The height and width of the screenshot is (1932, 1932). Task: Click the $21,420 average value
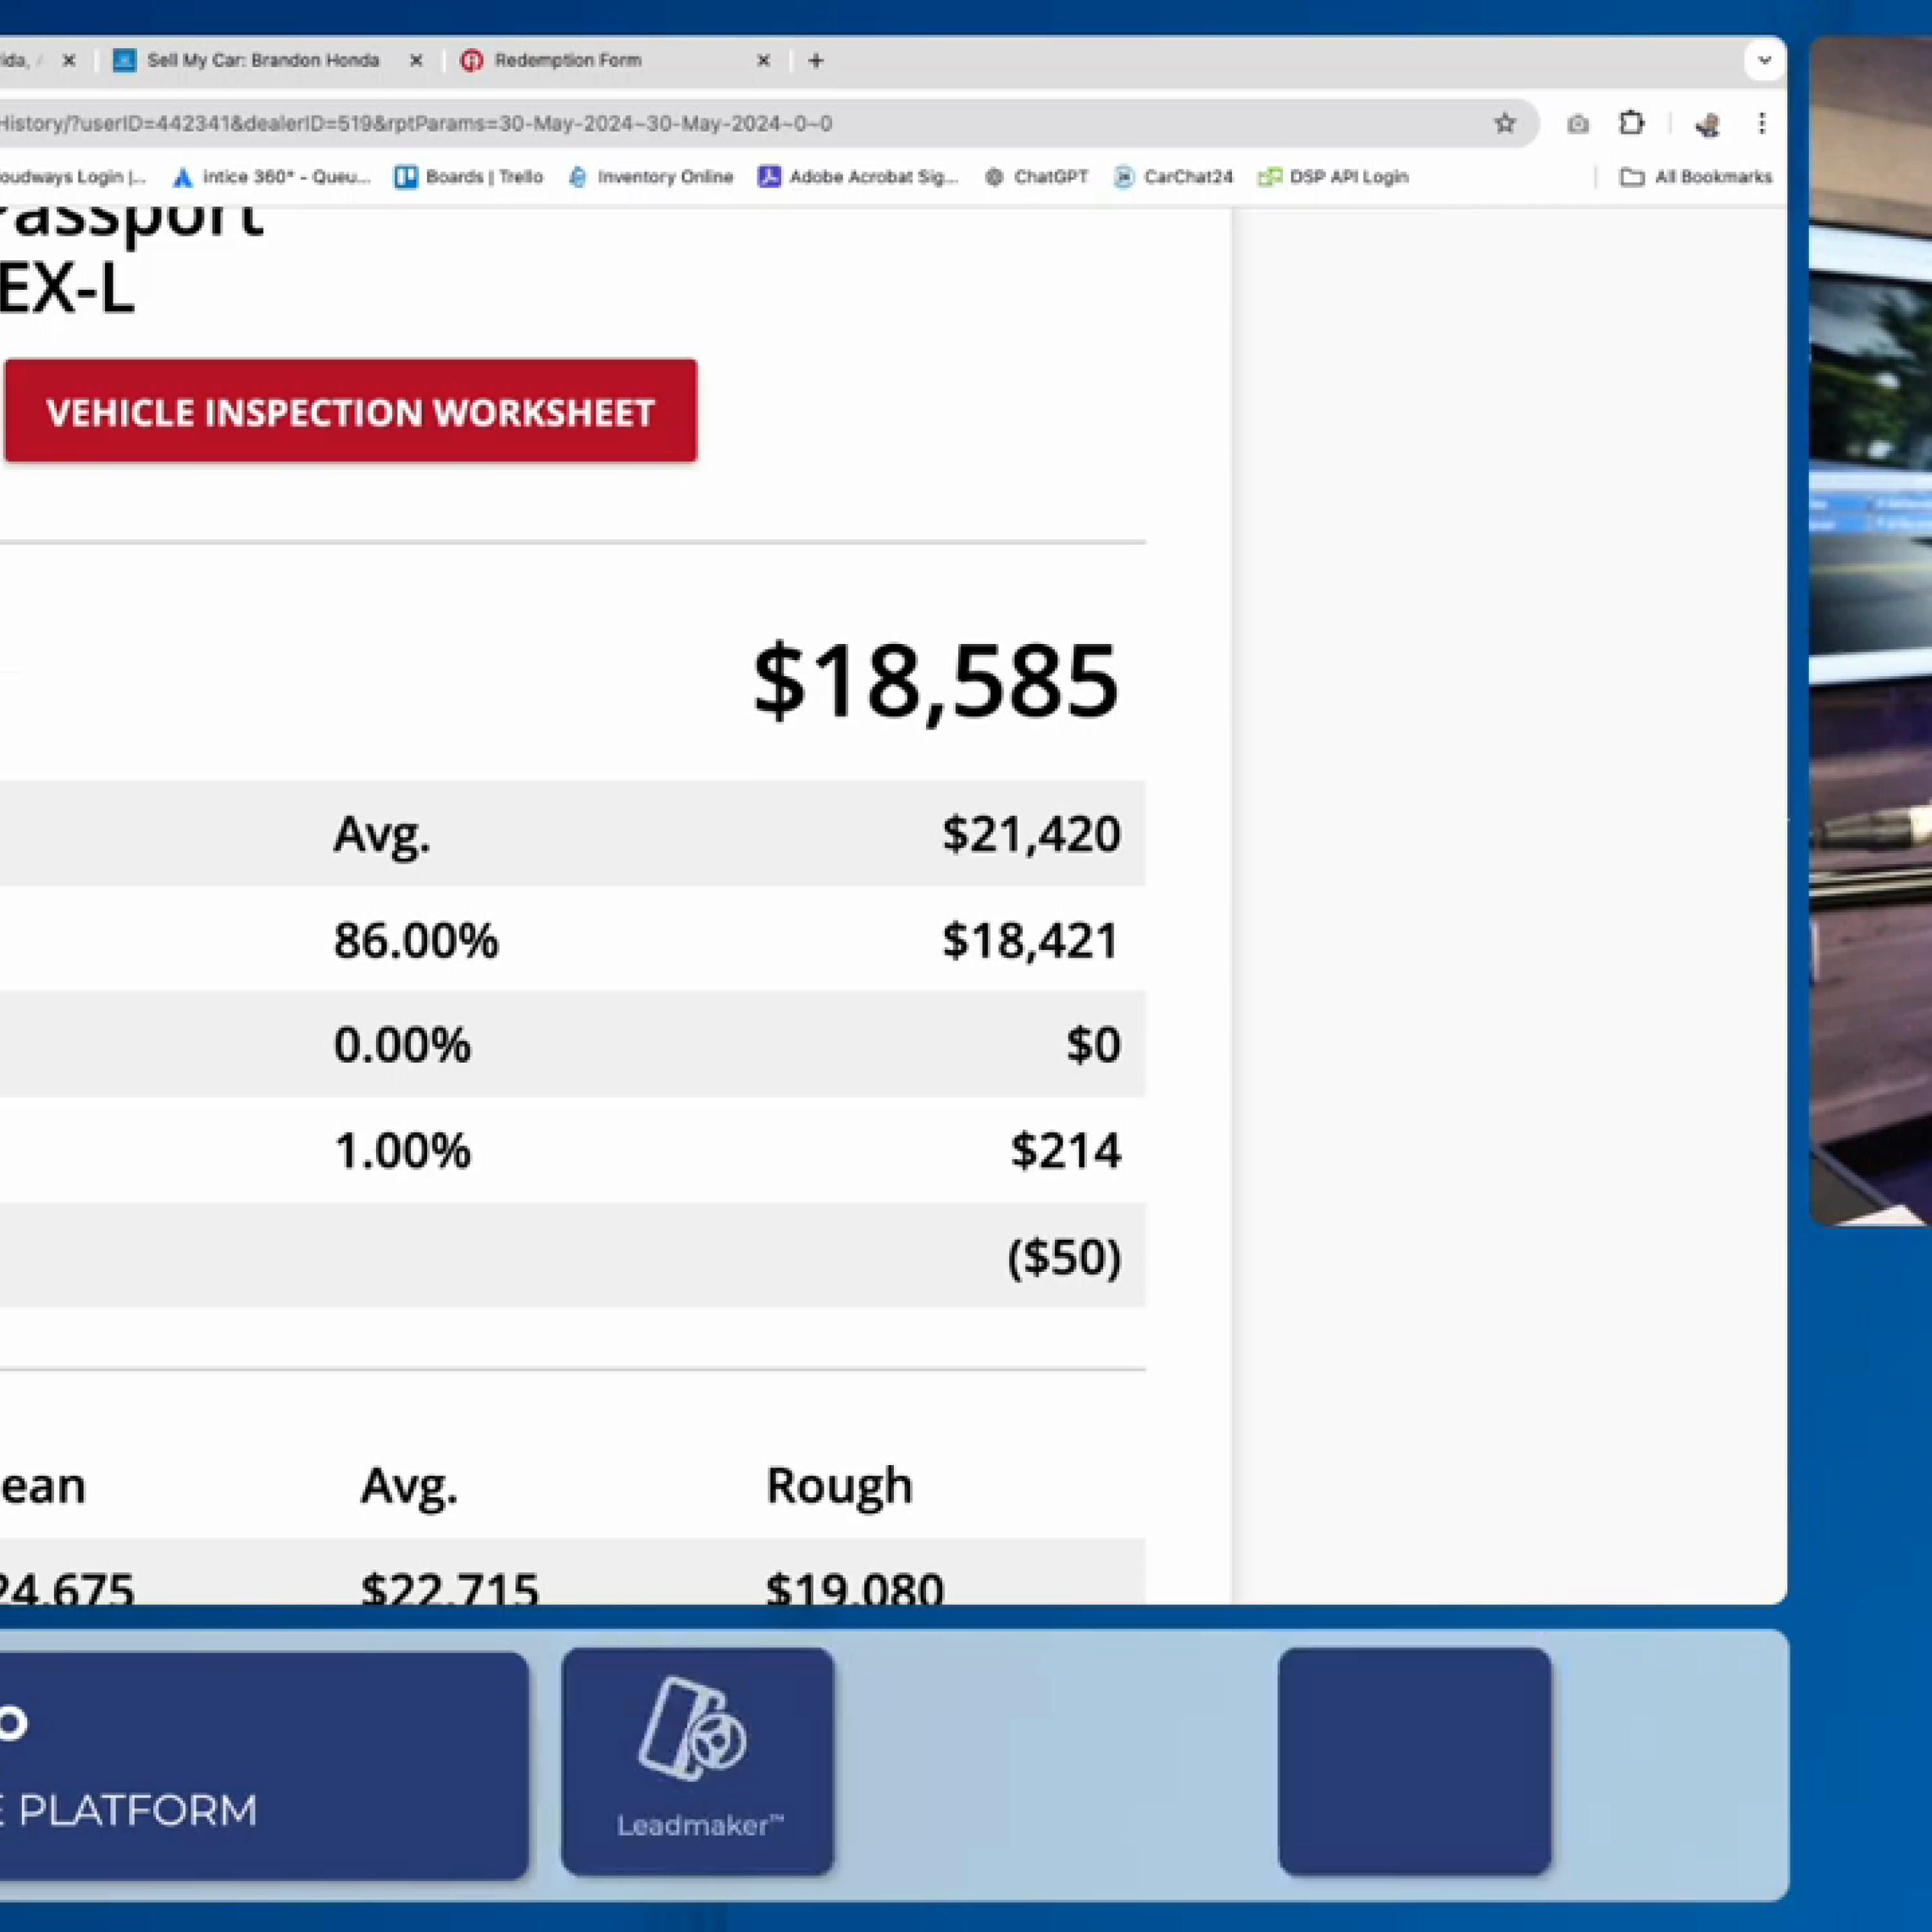click(1031, 834)
